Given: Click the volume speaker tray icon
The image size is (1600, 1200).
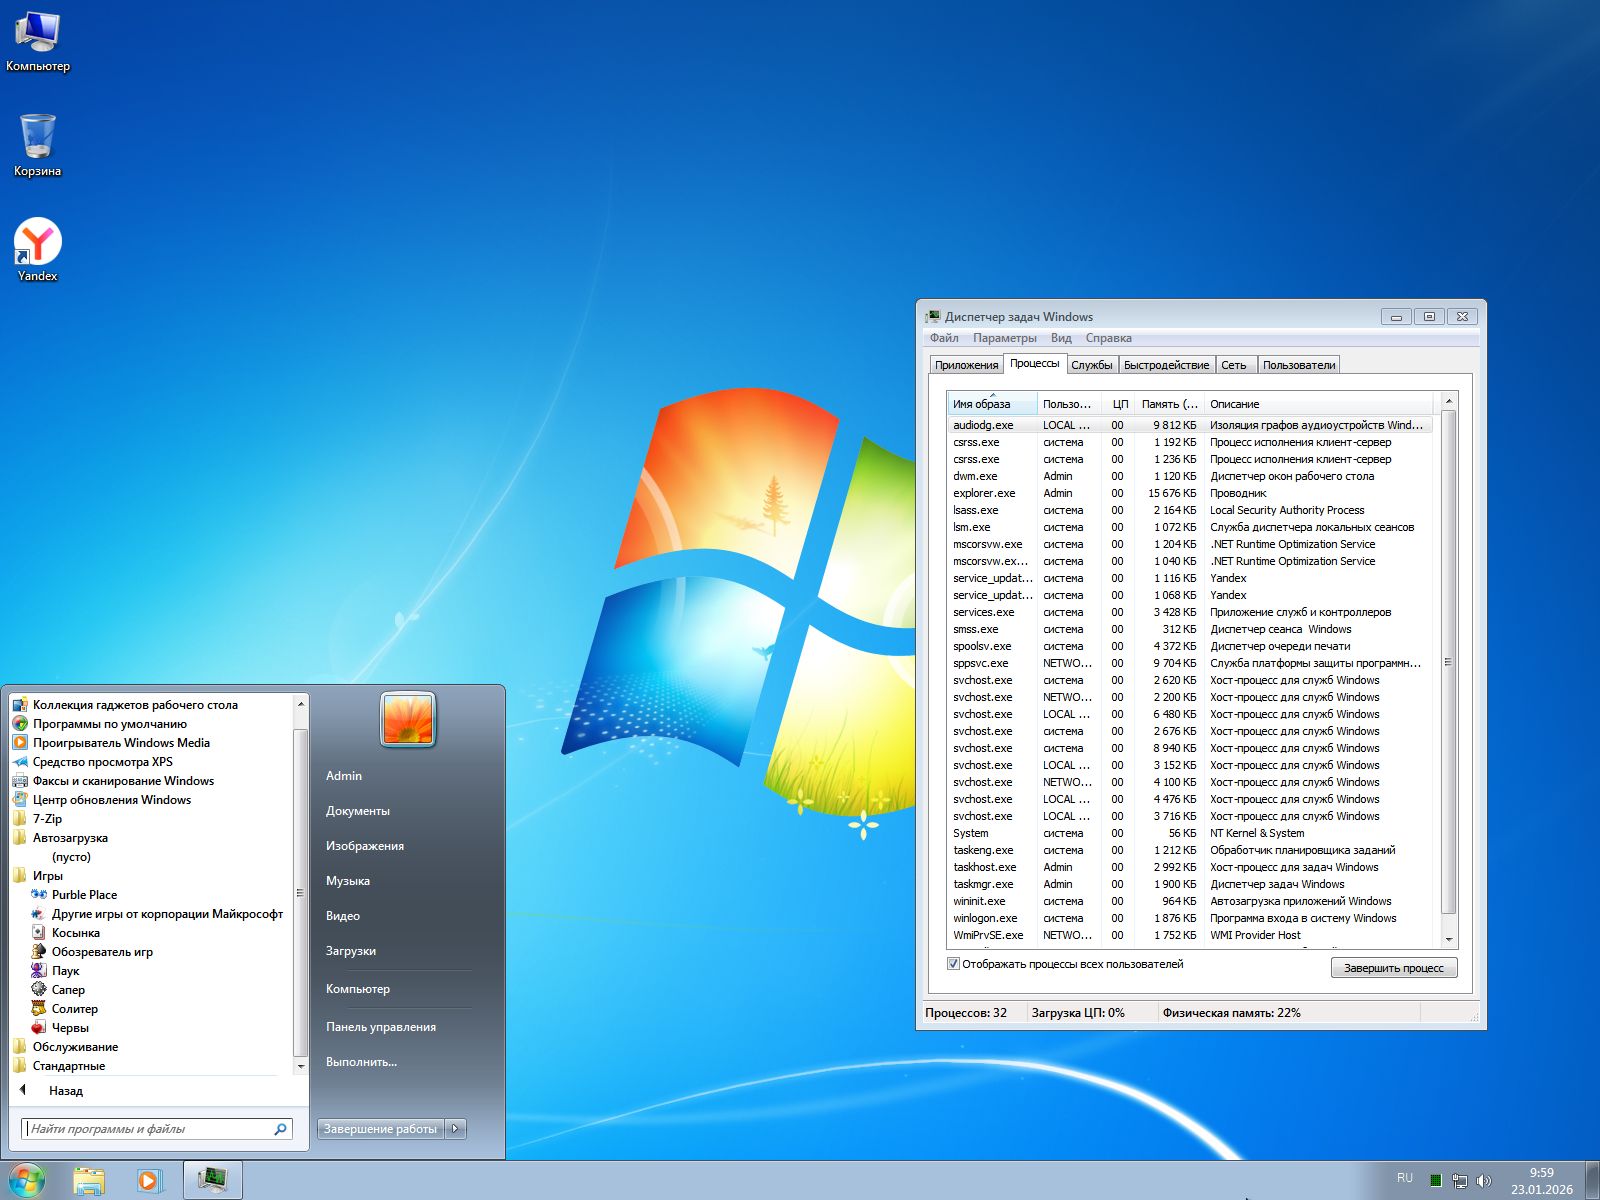Looking at the screenshot, I should click(1484, 1180).
